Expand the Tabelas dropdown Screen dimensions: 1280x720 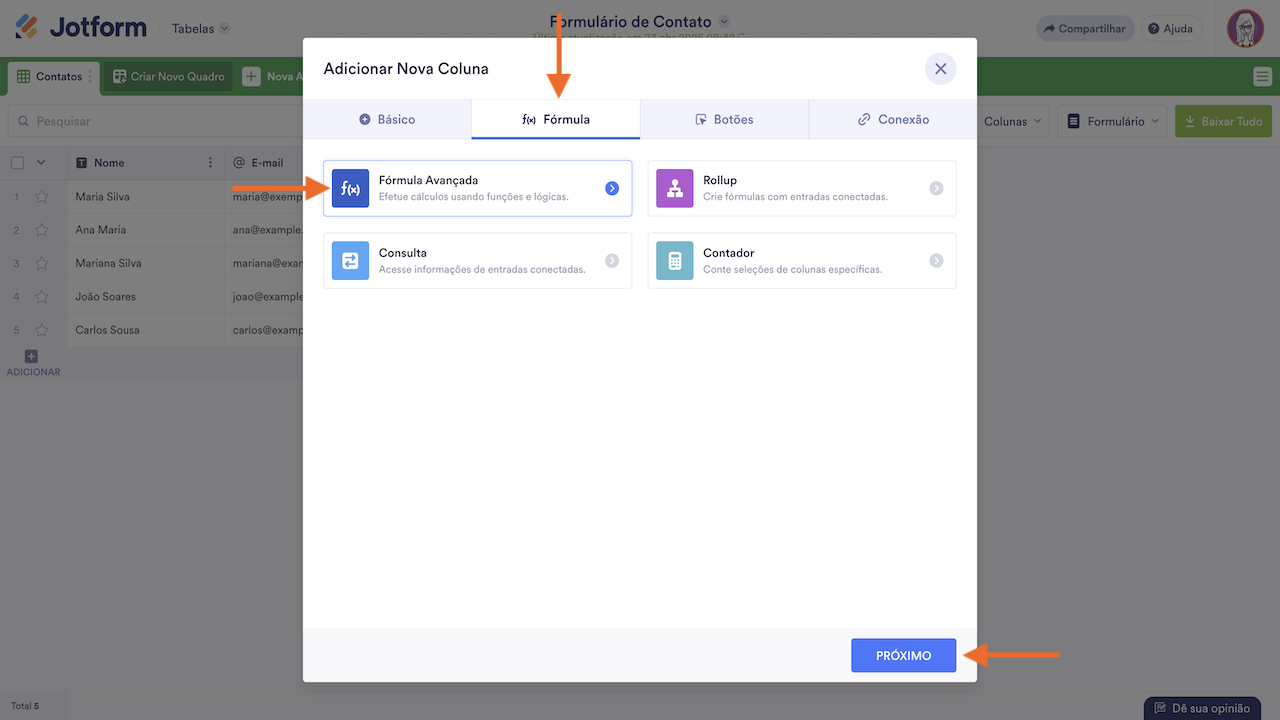coord(200,29)
